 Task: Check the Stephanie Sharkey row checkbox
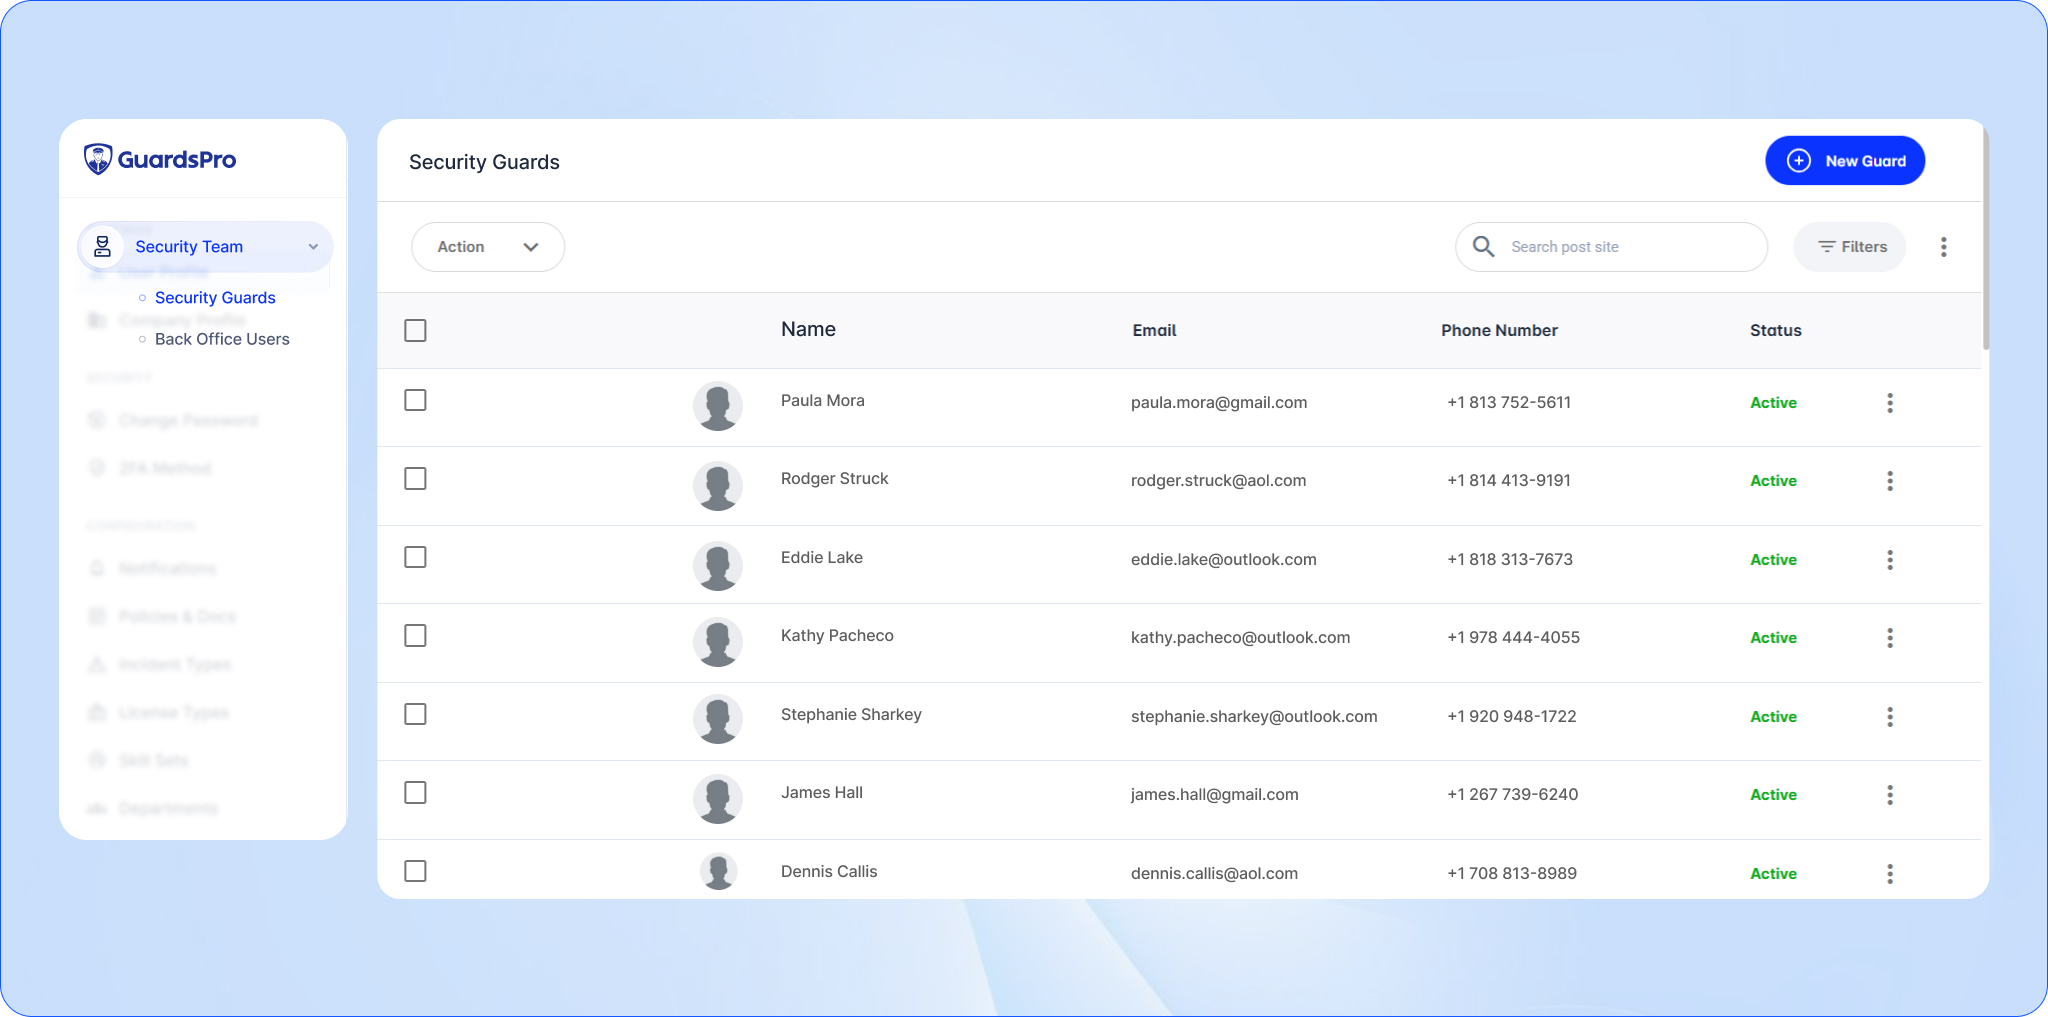[415, 714]
